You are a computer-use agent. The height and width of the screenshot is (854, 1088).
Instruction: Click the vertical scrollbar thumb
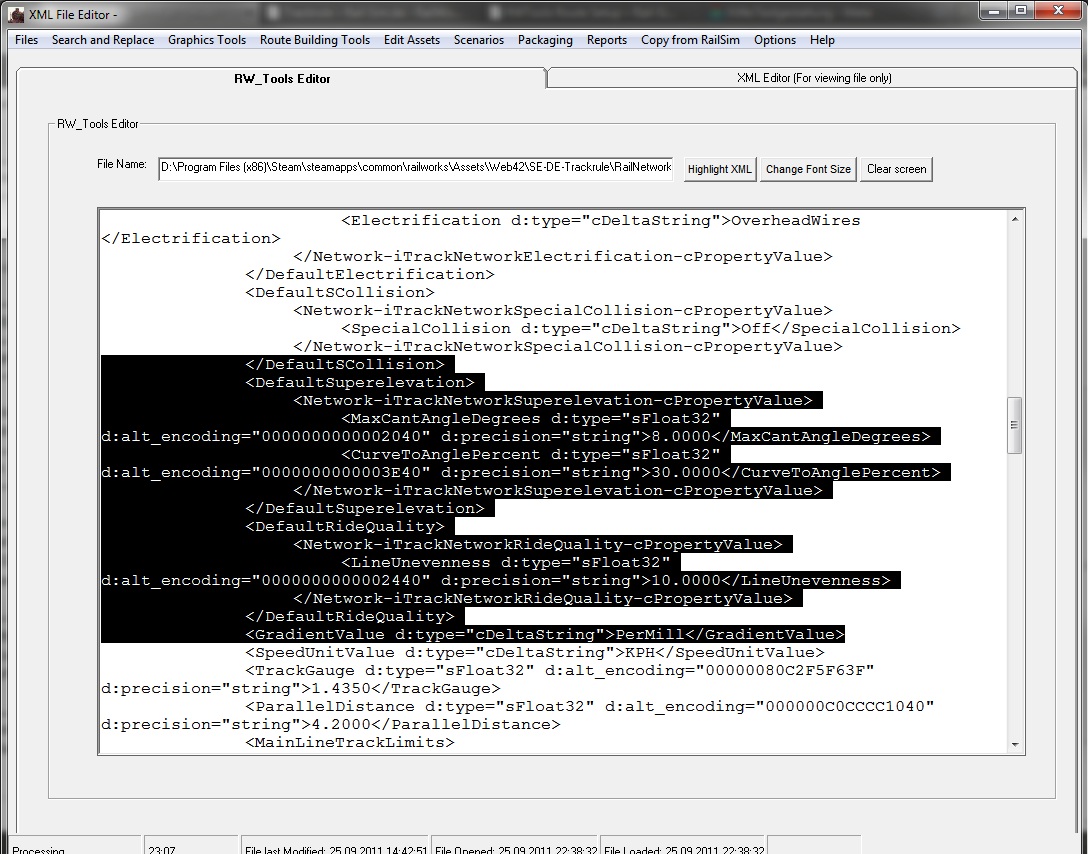(1014, 425)
